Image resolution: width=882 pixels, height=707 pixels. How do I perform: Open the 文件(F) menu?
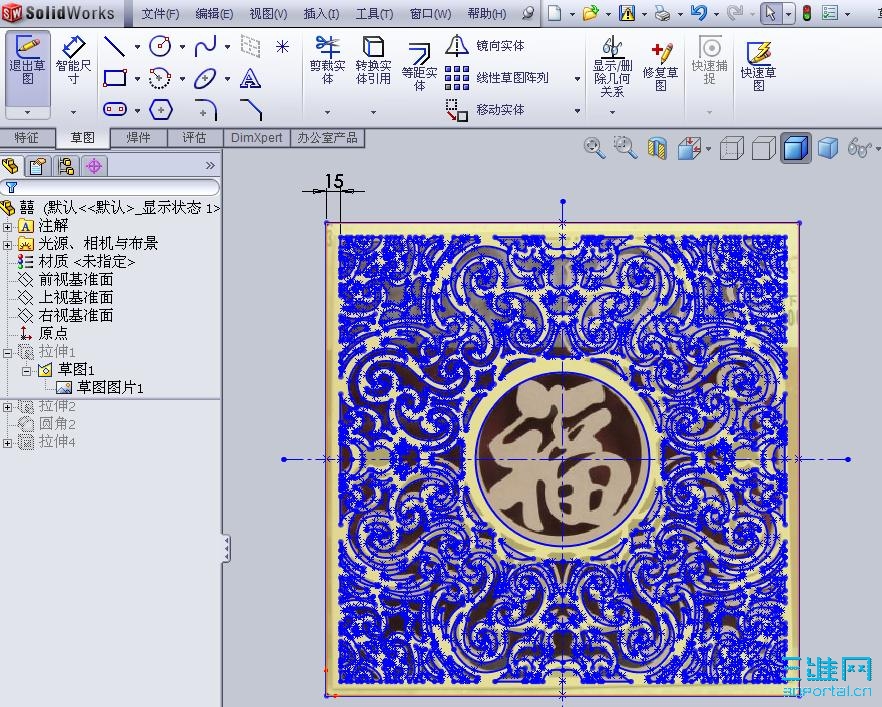[x=160, y=13]
